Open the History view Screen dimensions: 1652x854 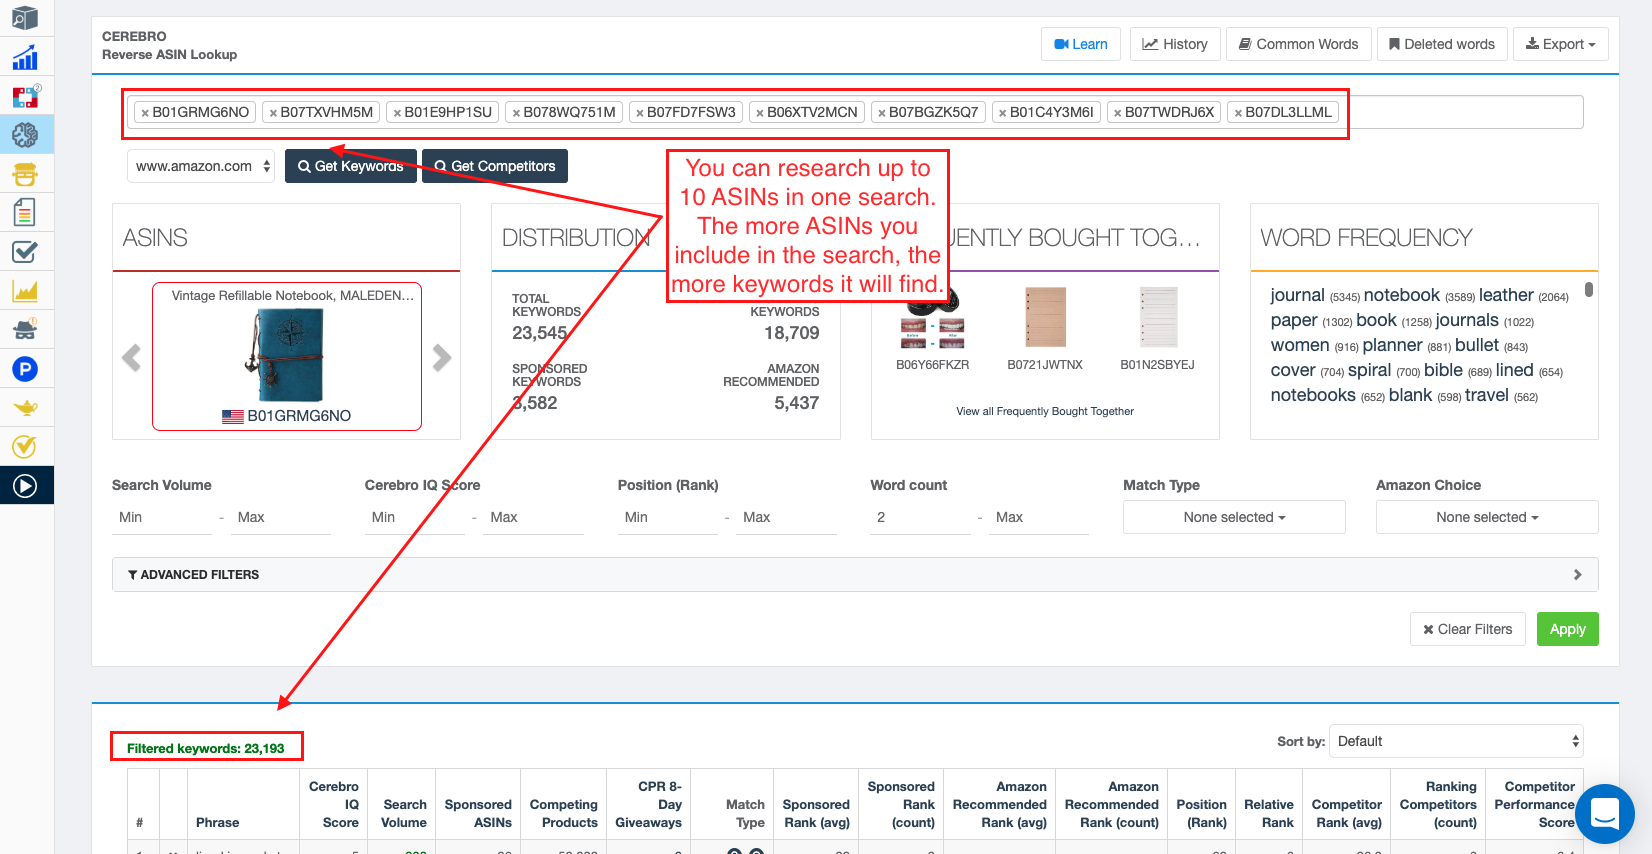[1175, 44]
